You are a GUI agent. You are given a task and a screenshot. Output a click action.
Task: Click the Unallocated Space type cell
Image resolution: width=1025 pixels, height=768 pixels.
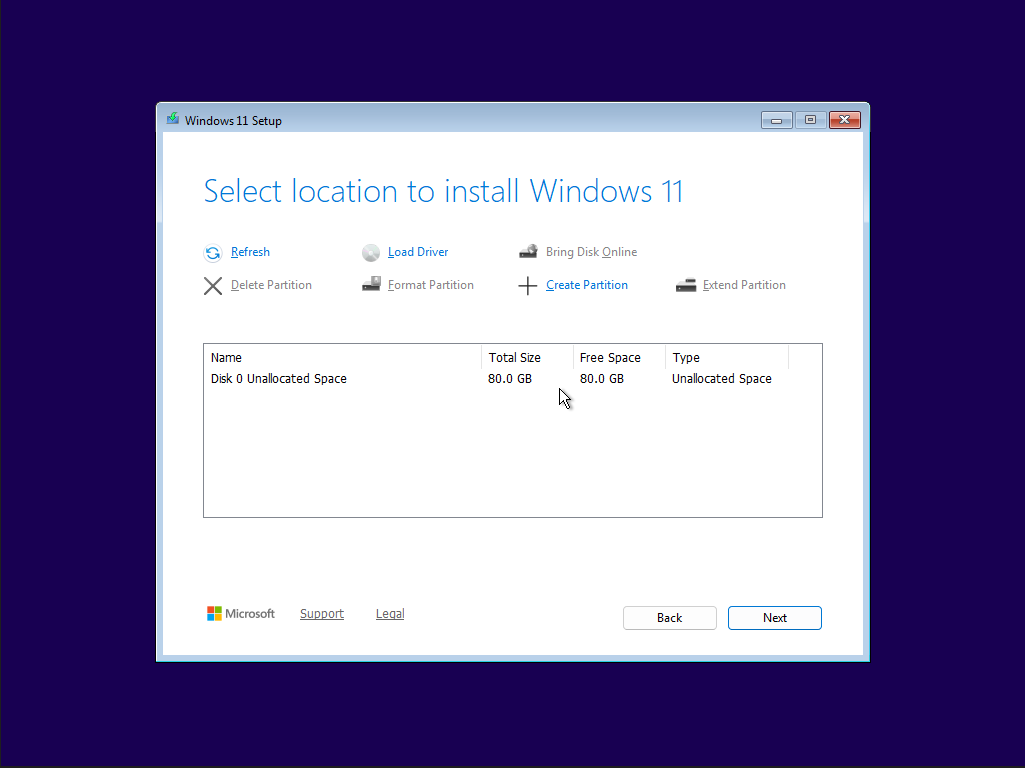coord(722,378)
